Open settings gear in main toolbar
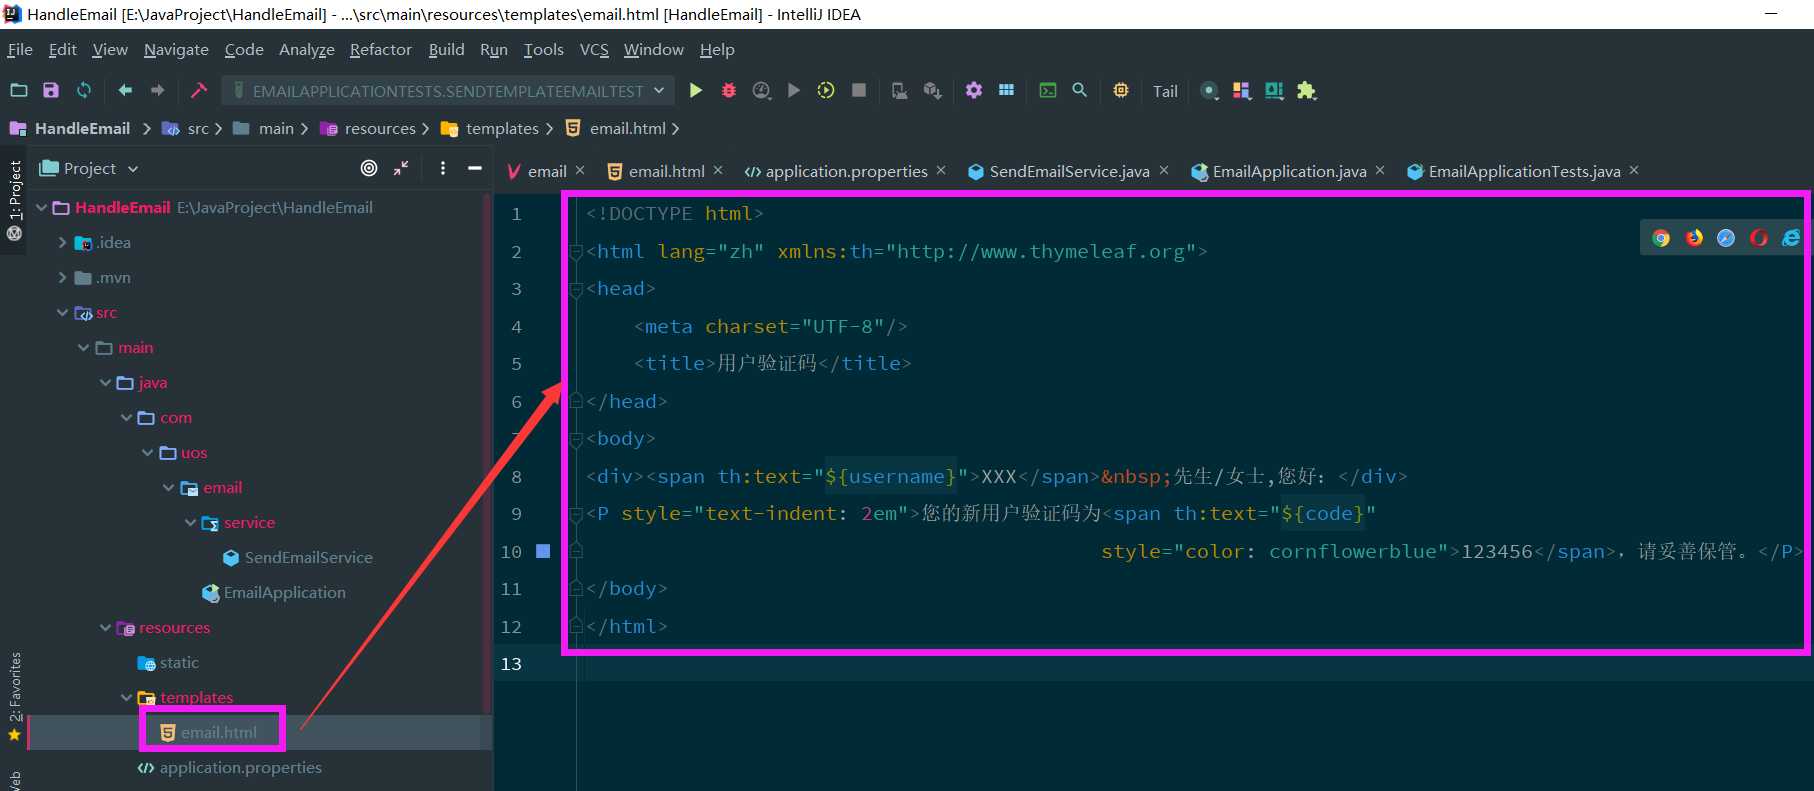 click(974, 90)
